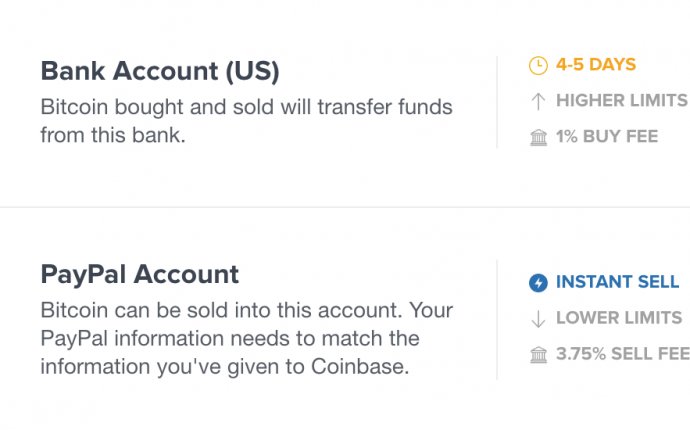This screenshot has height=430, width=690.
Task: Click the PayPal description mentioning Coinbase information
Action: (x=246, y=338)
